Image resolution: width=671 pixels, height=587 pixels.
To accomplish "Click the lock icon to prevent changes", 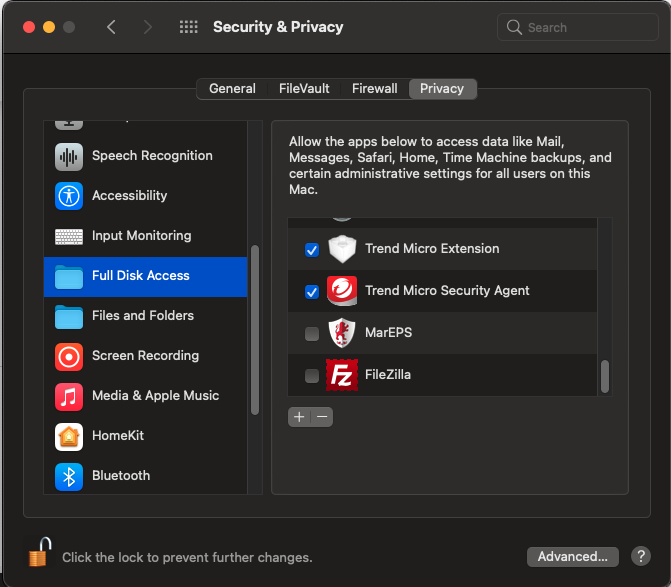I will (39, 552).
